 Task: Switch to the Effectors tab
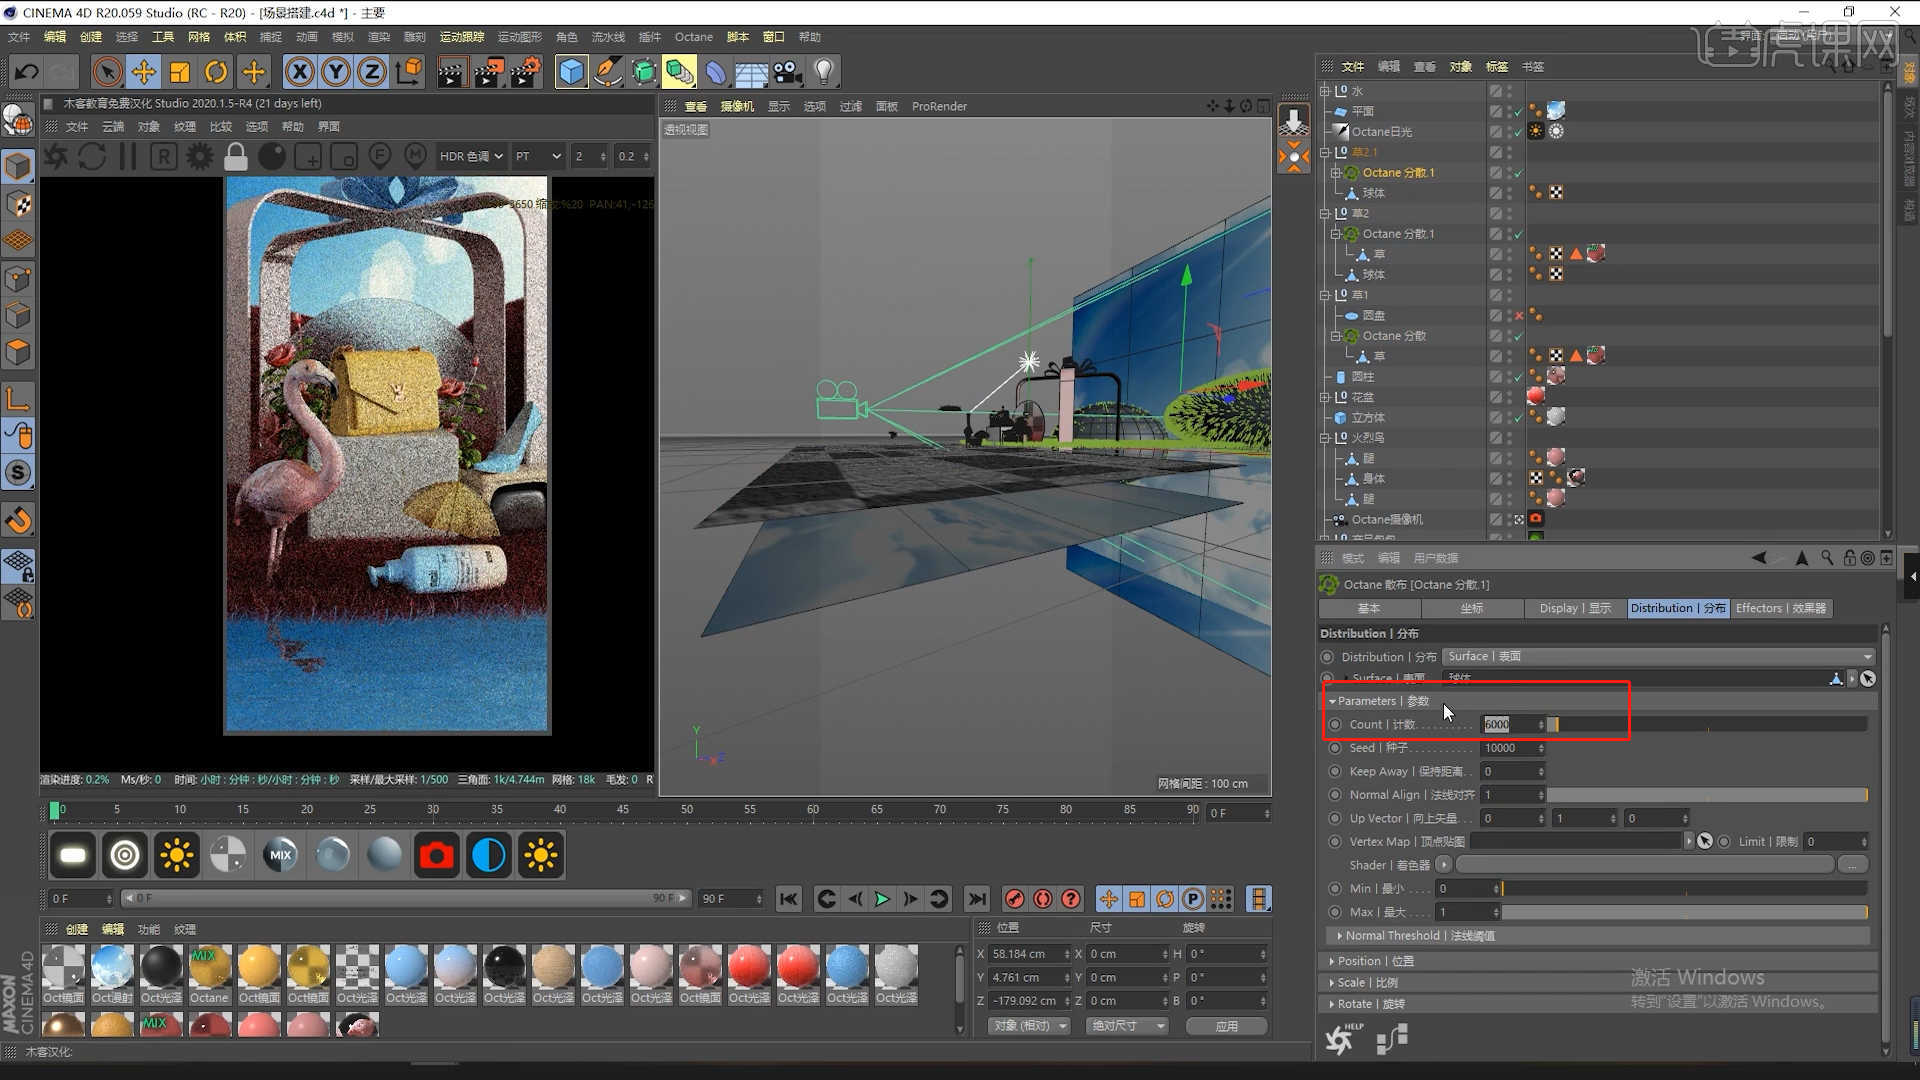tap(1780, 608)
